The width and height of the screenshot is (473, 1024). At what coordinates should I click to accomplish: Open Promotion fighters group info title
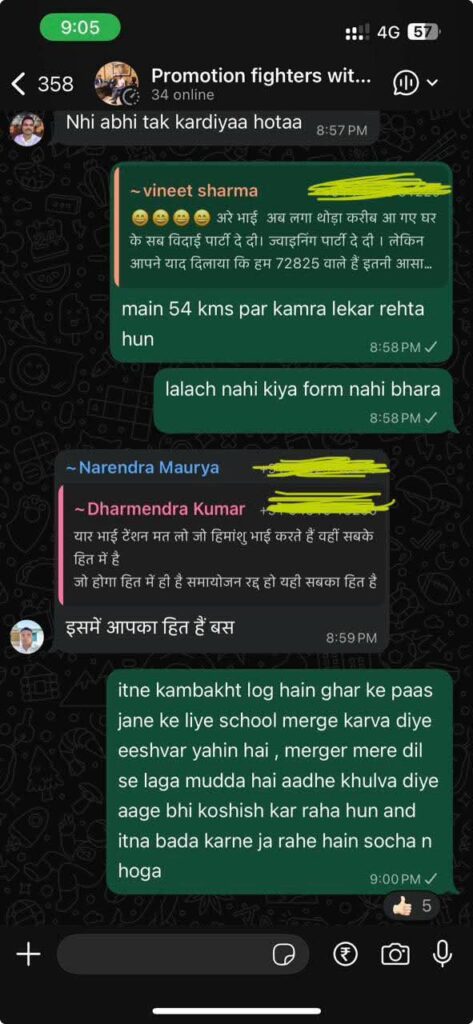pos(261,76)
